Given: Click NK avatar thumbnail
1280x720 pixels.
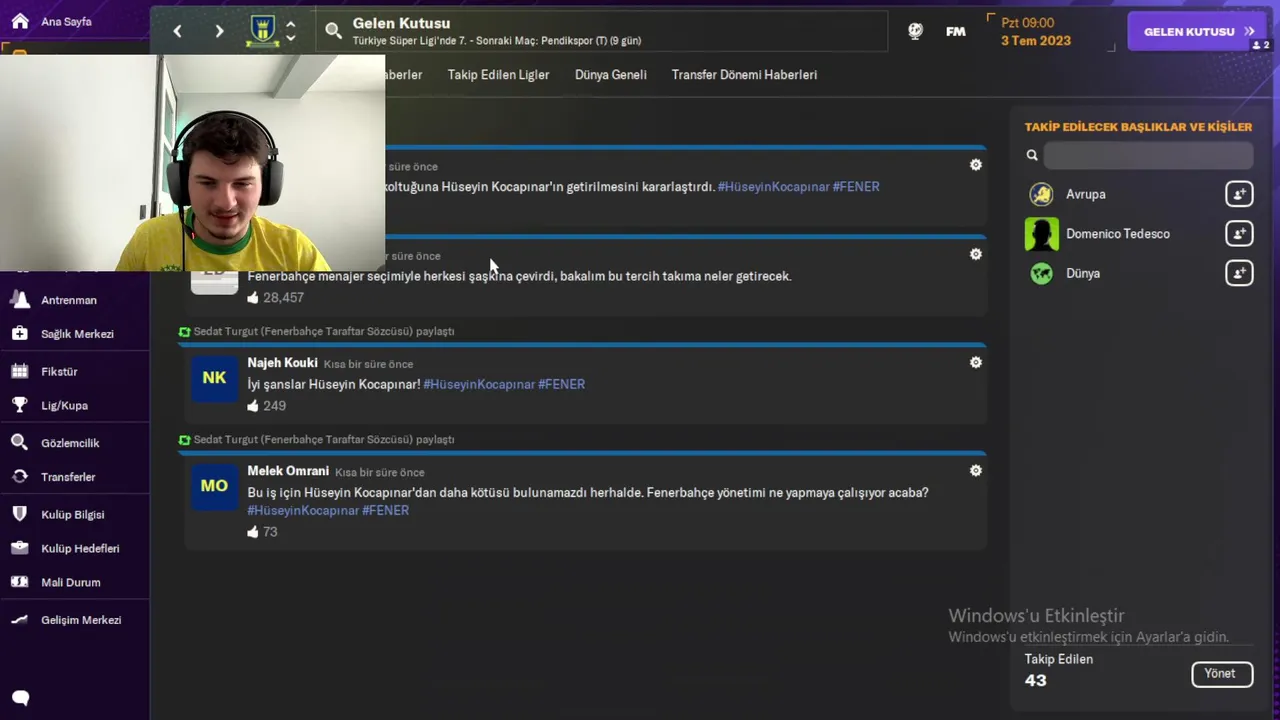Looking at the screenshot, I should (x=214, y=378).
